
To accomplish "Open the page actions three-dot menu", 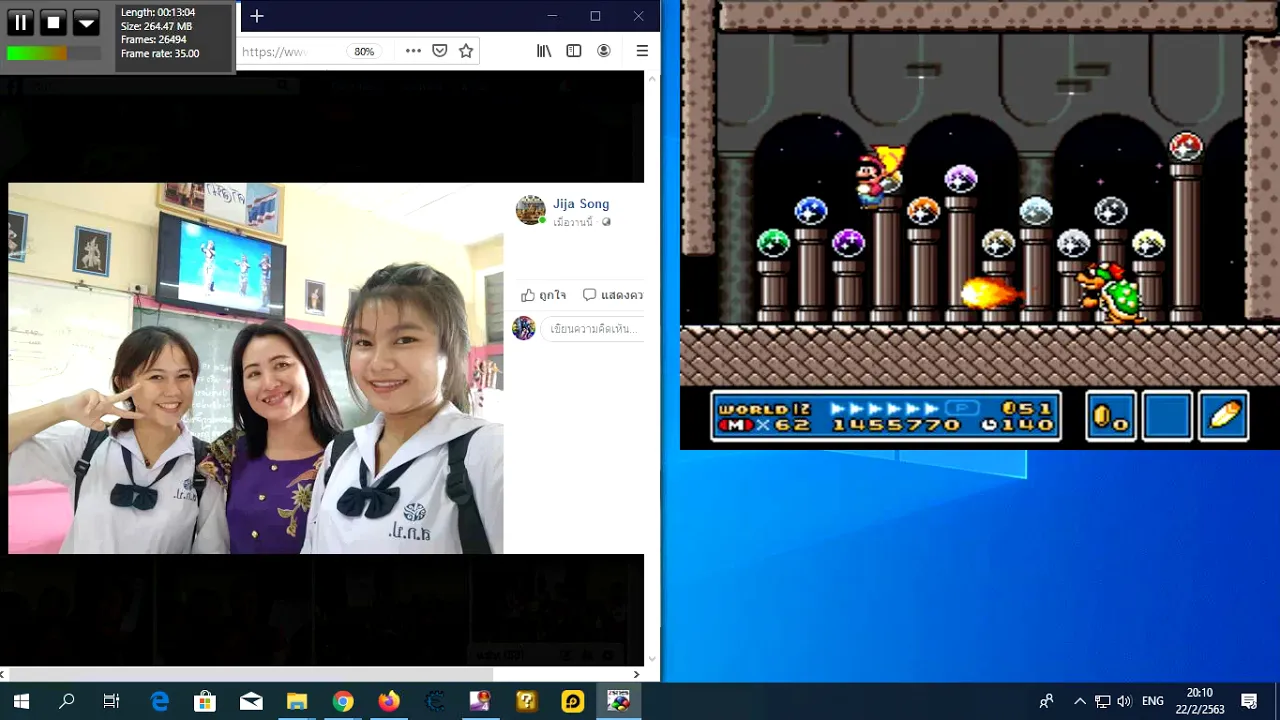I will point(413,51).
